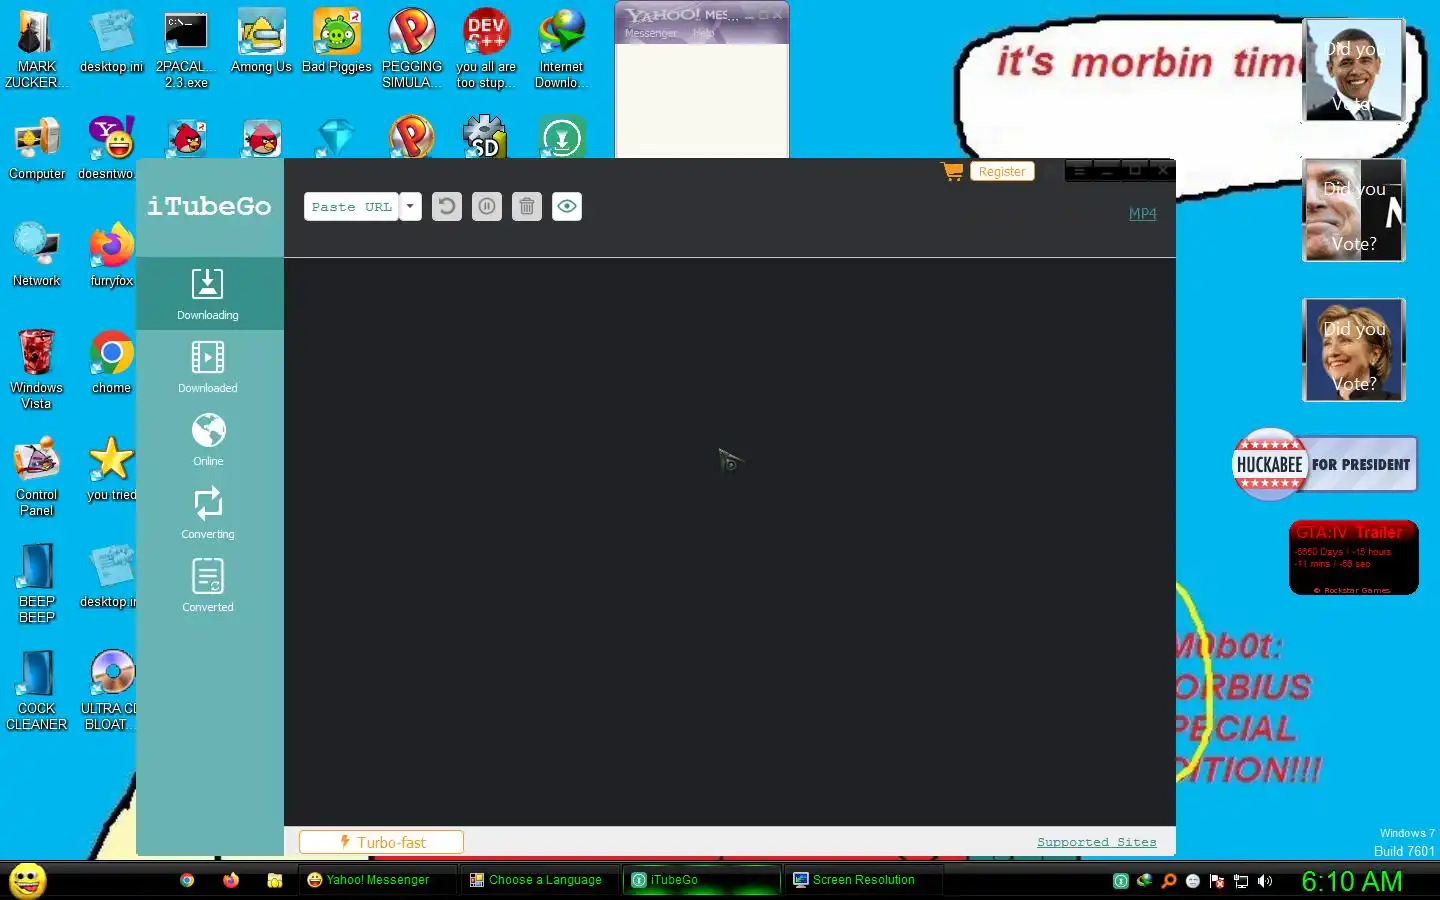Click the orange shopping cart icon
The width and height of the screenshot is (1440, 900).
click(952, 172)
